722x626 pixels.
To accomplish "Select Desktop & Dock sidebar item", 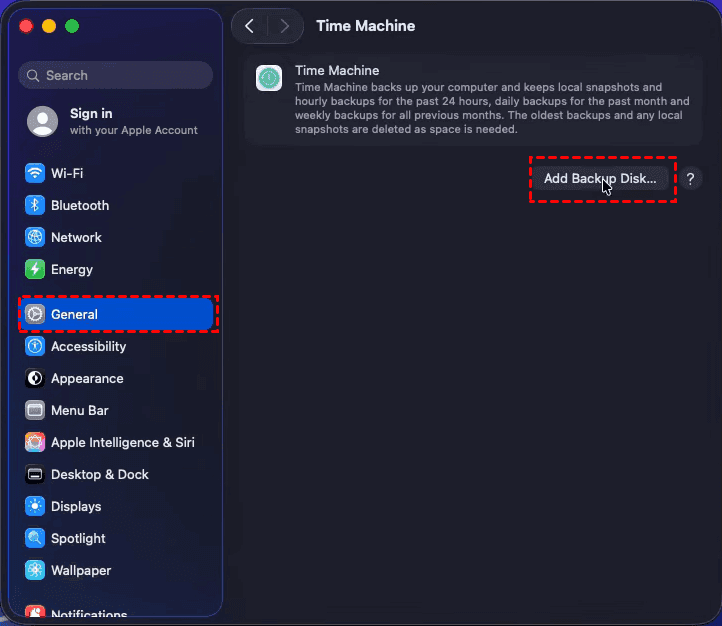I will [99, 474].
